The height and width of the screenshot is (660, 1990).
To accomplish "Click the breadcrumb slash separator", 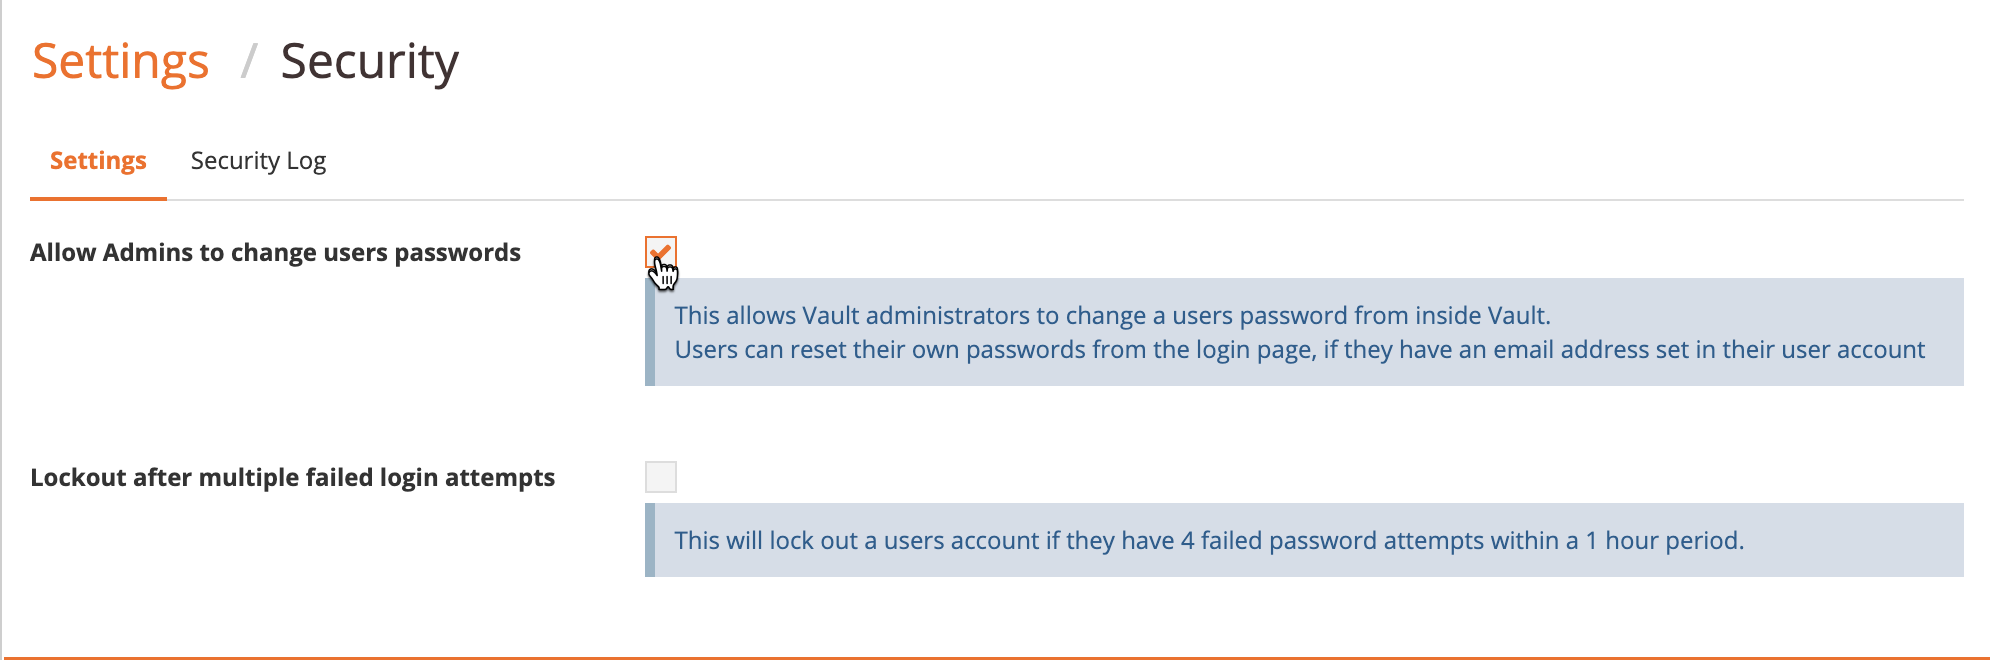I will tap(250, 62).
